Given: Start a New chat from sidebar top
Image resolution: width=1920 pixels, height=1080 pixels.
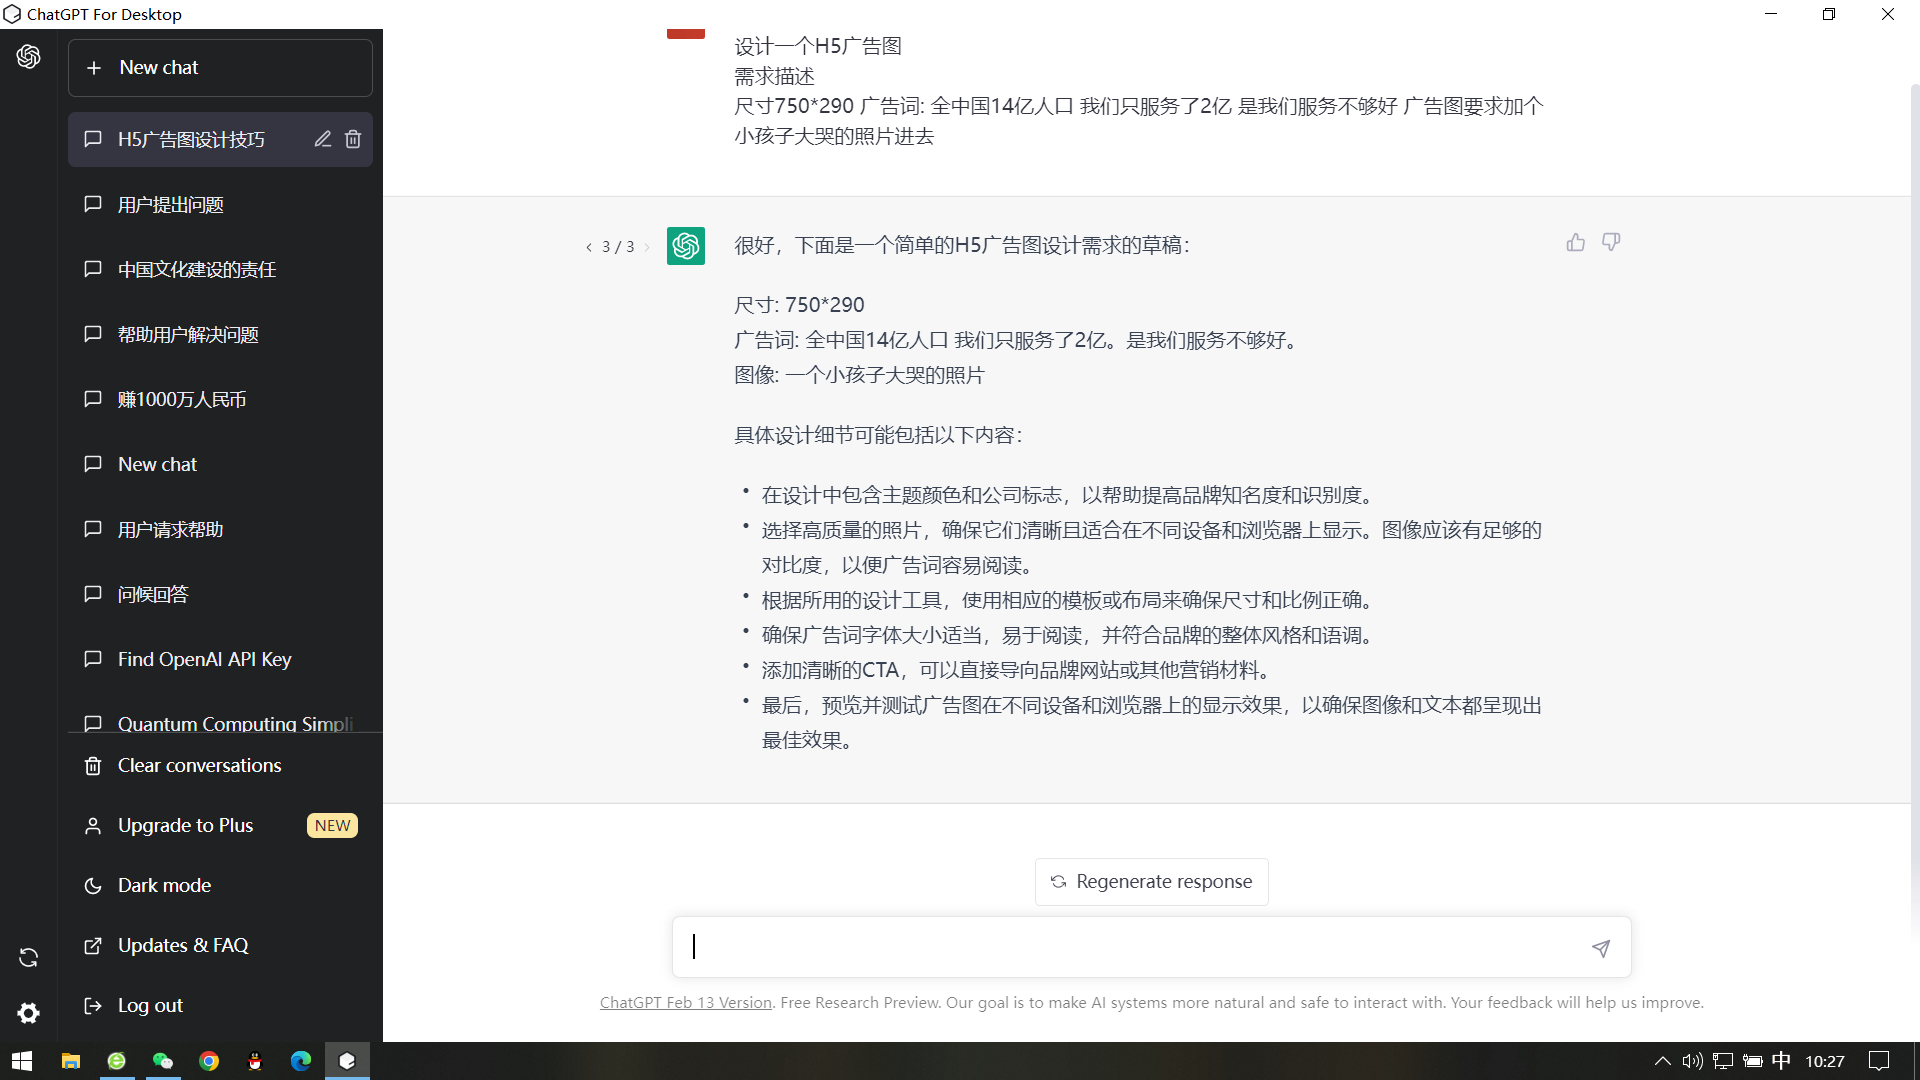Looking at the screenshot, I should (x=220, y=68).
